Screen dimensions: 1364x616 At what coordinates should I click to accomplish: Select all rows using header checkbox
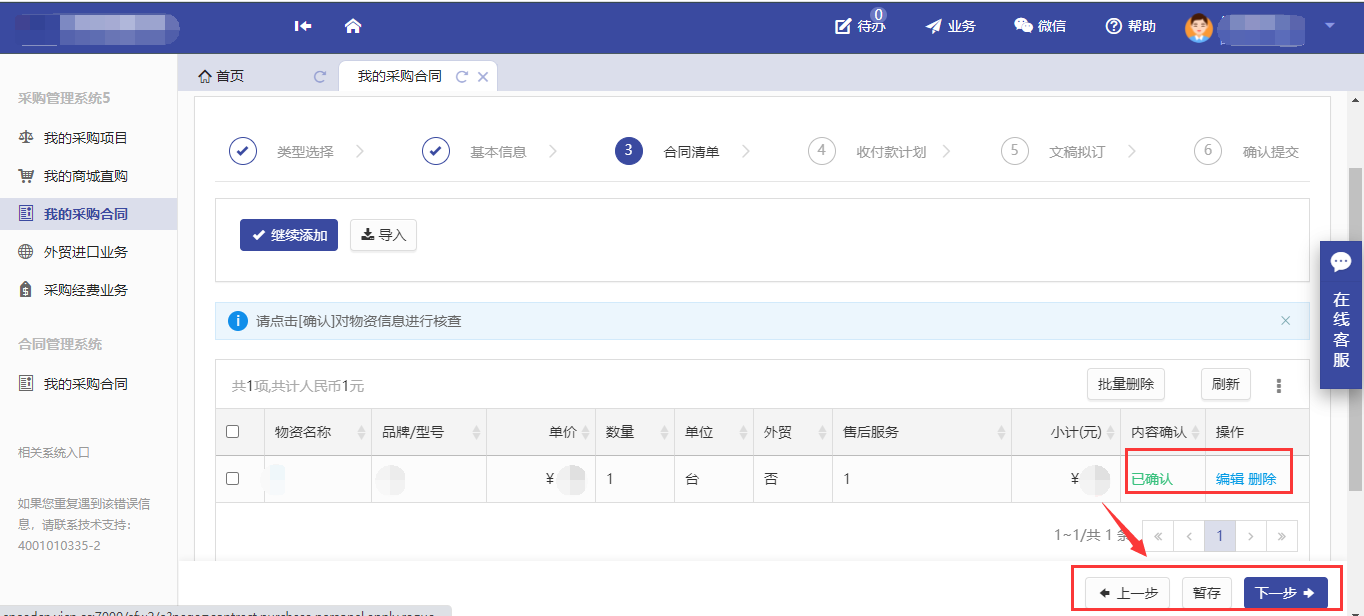pos(233,432)
